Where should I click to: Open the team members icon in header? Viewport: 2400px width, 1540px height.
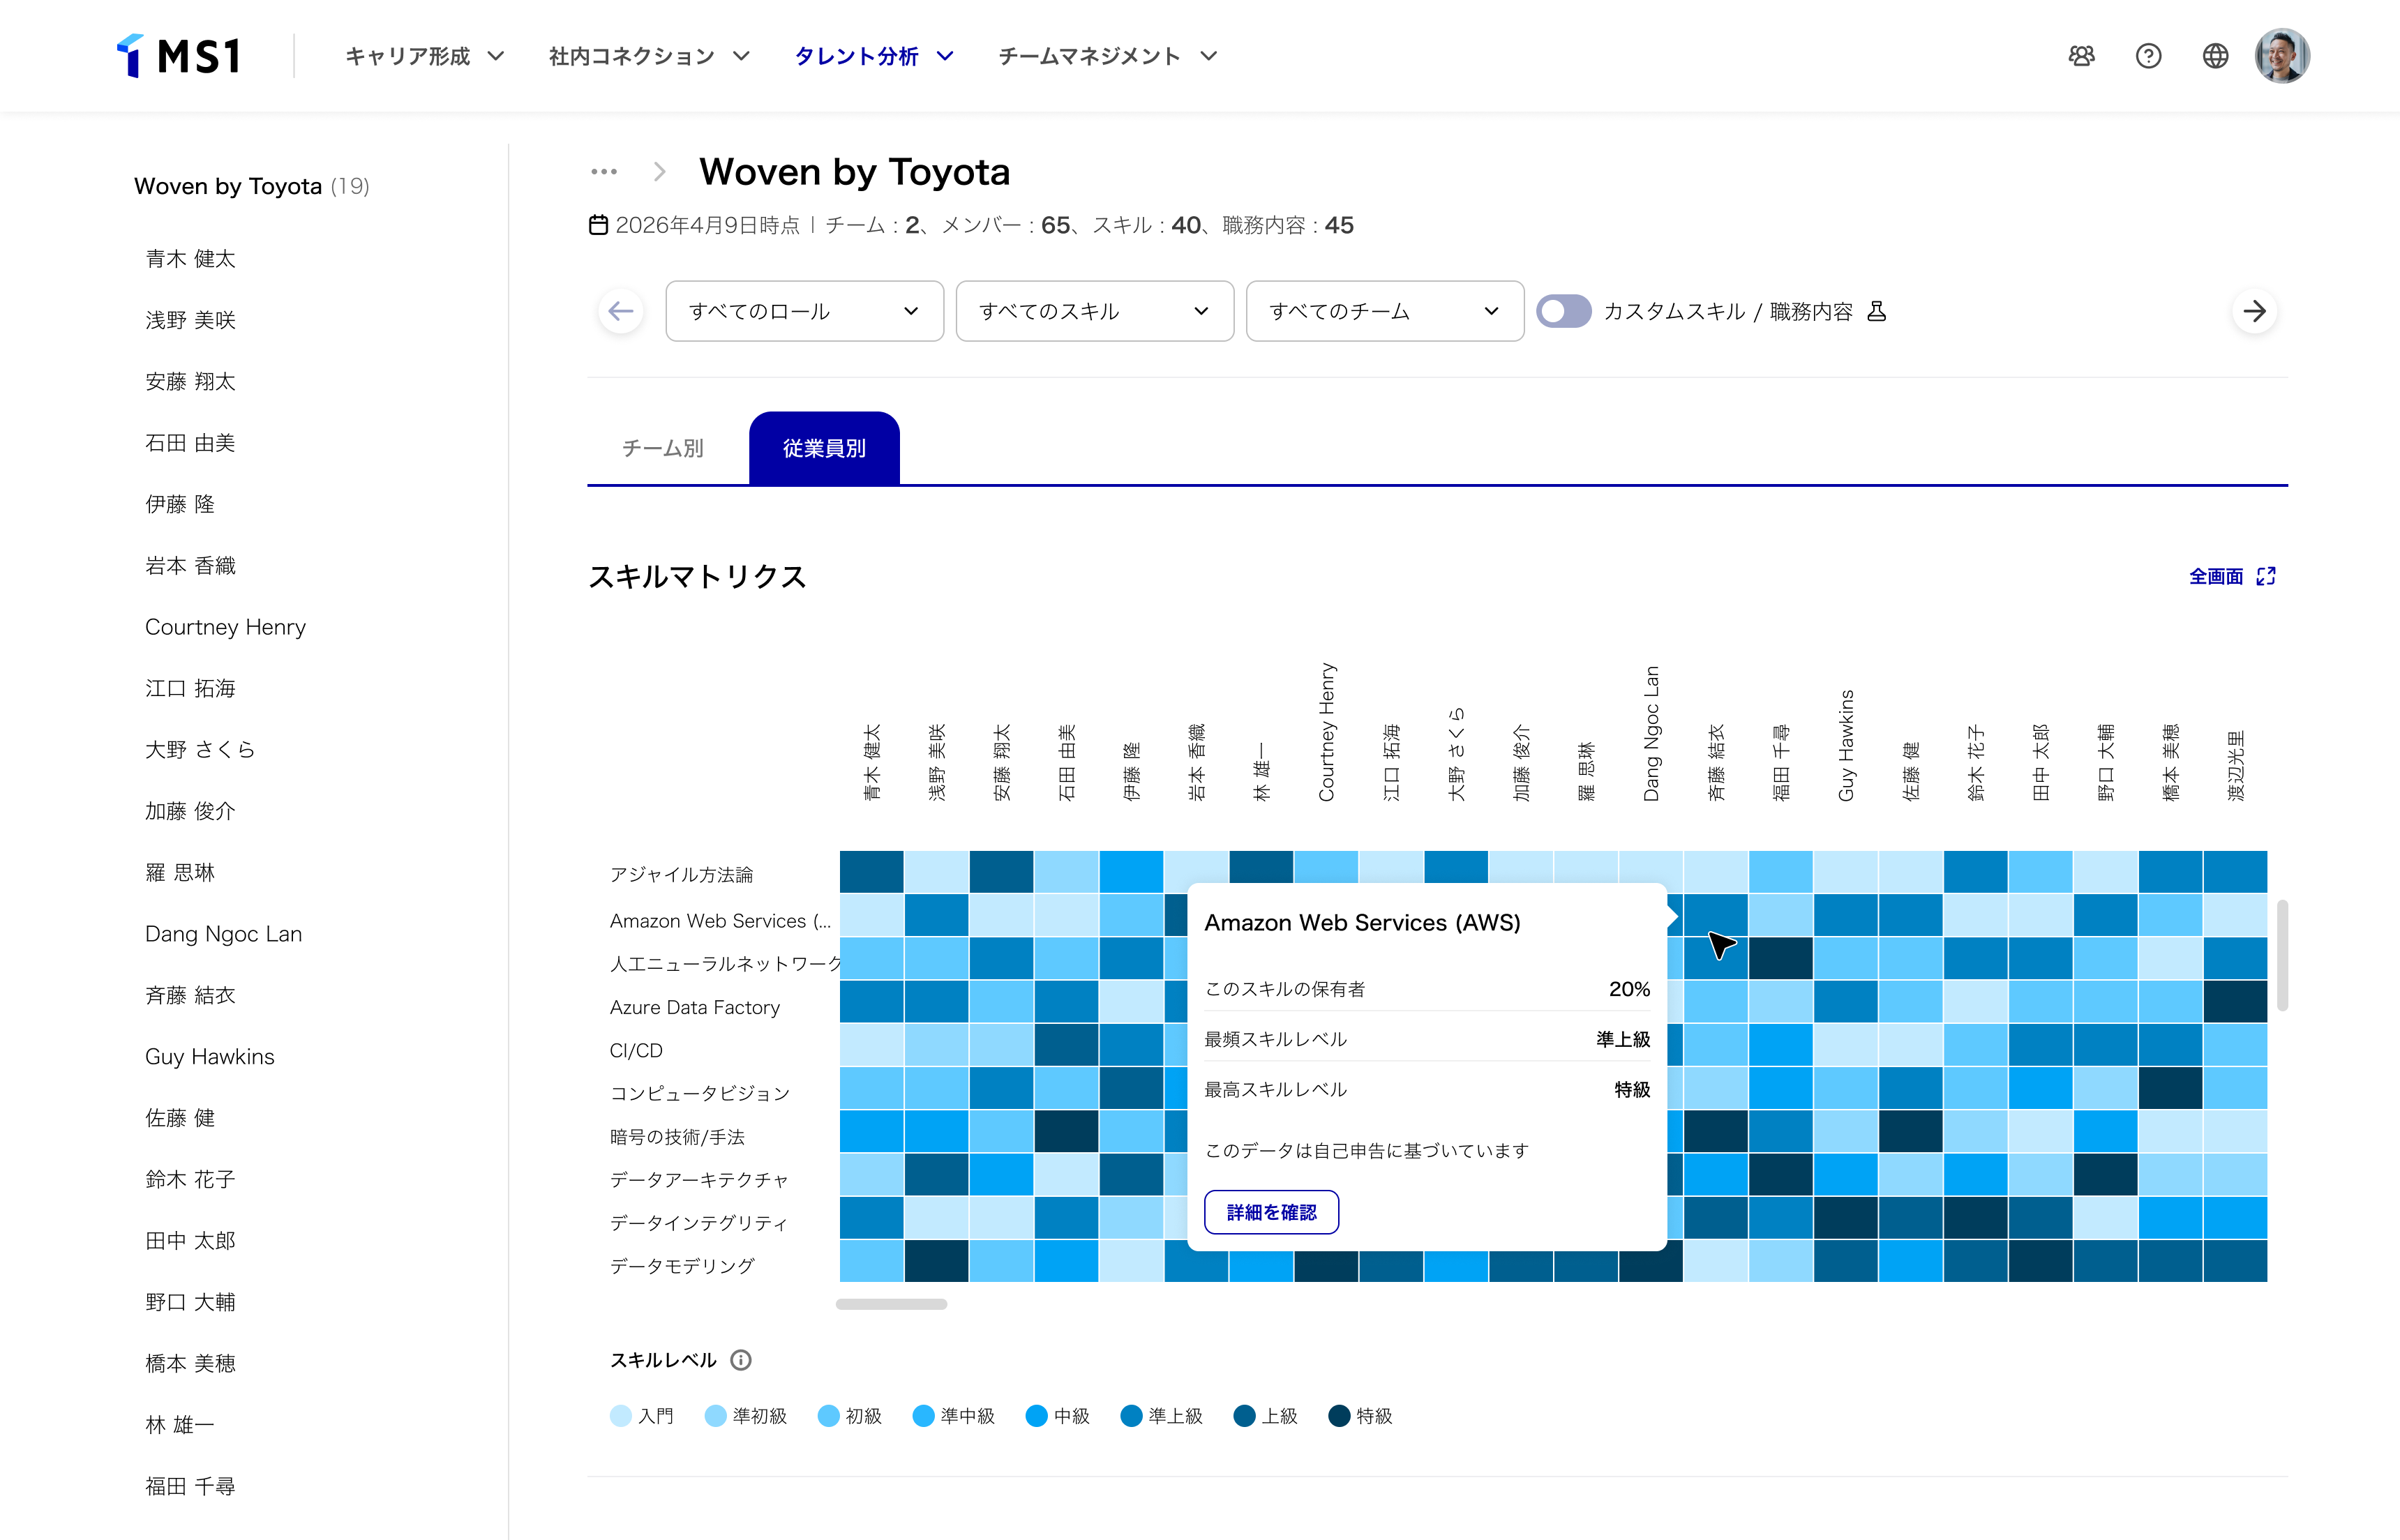2081,56
